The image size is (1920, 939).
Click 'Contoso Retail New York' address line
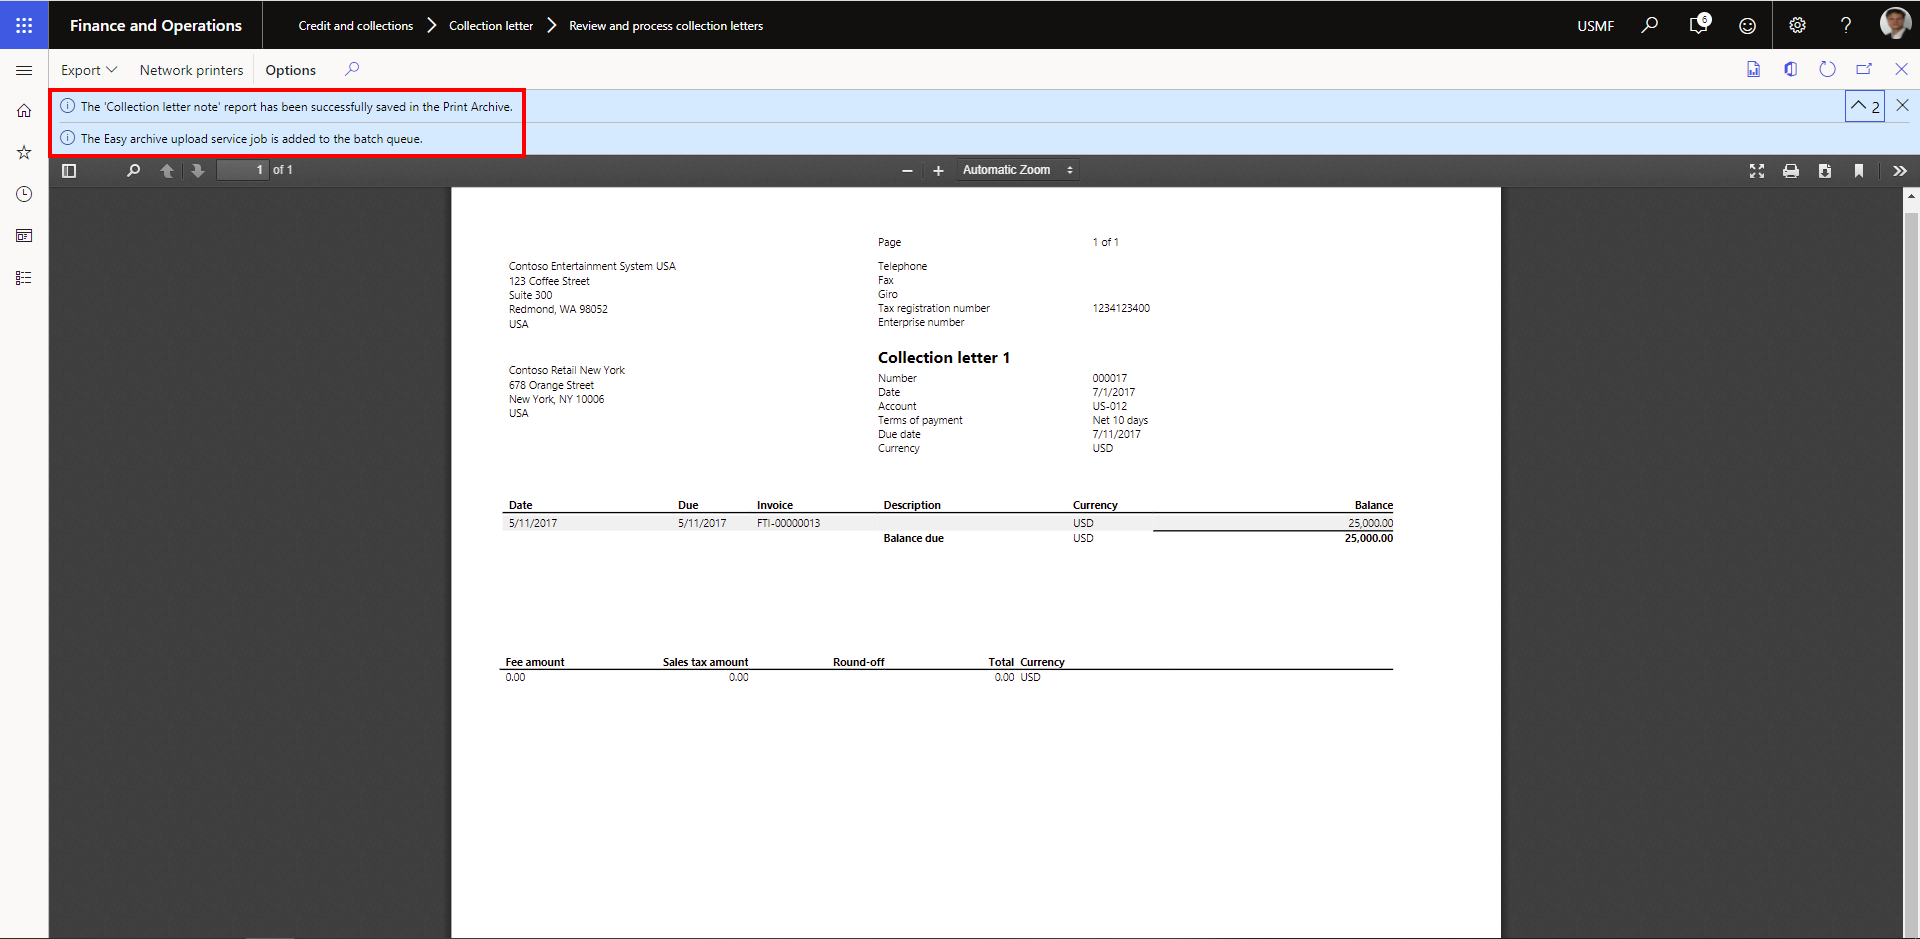[x=566, y=370]
